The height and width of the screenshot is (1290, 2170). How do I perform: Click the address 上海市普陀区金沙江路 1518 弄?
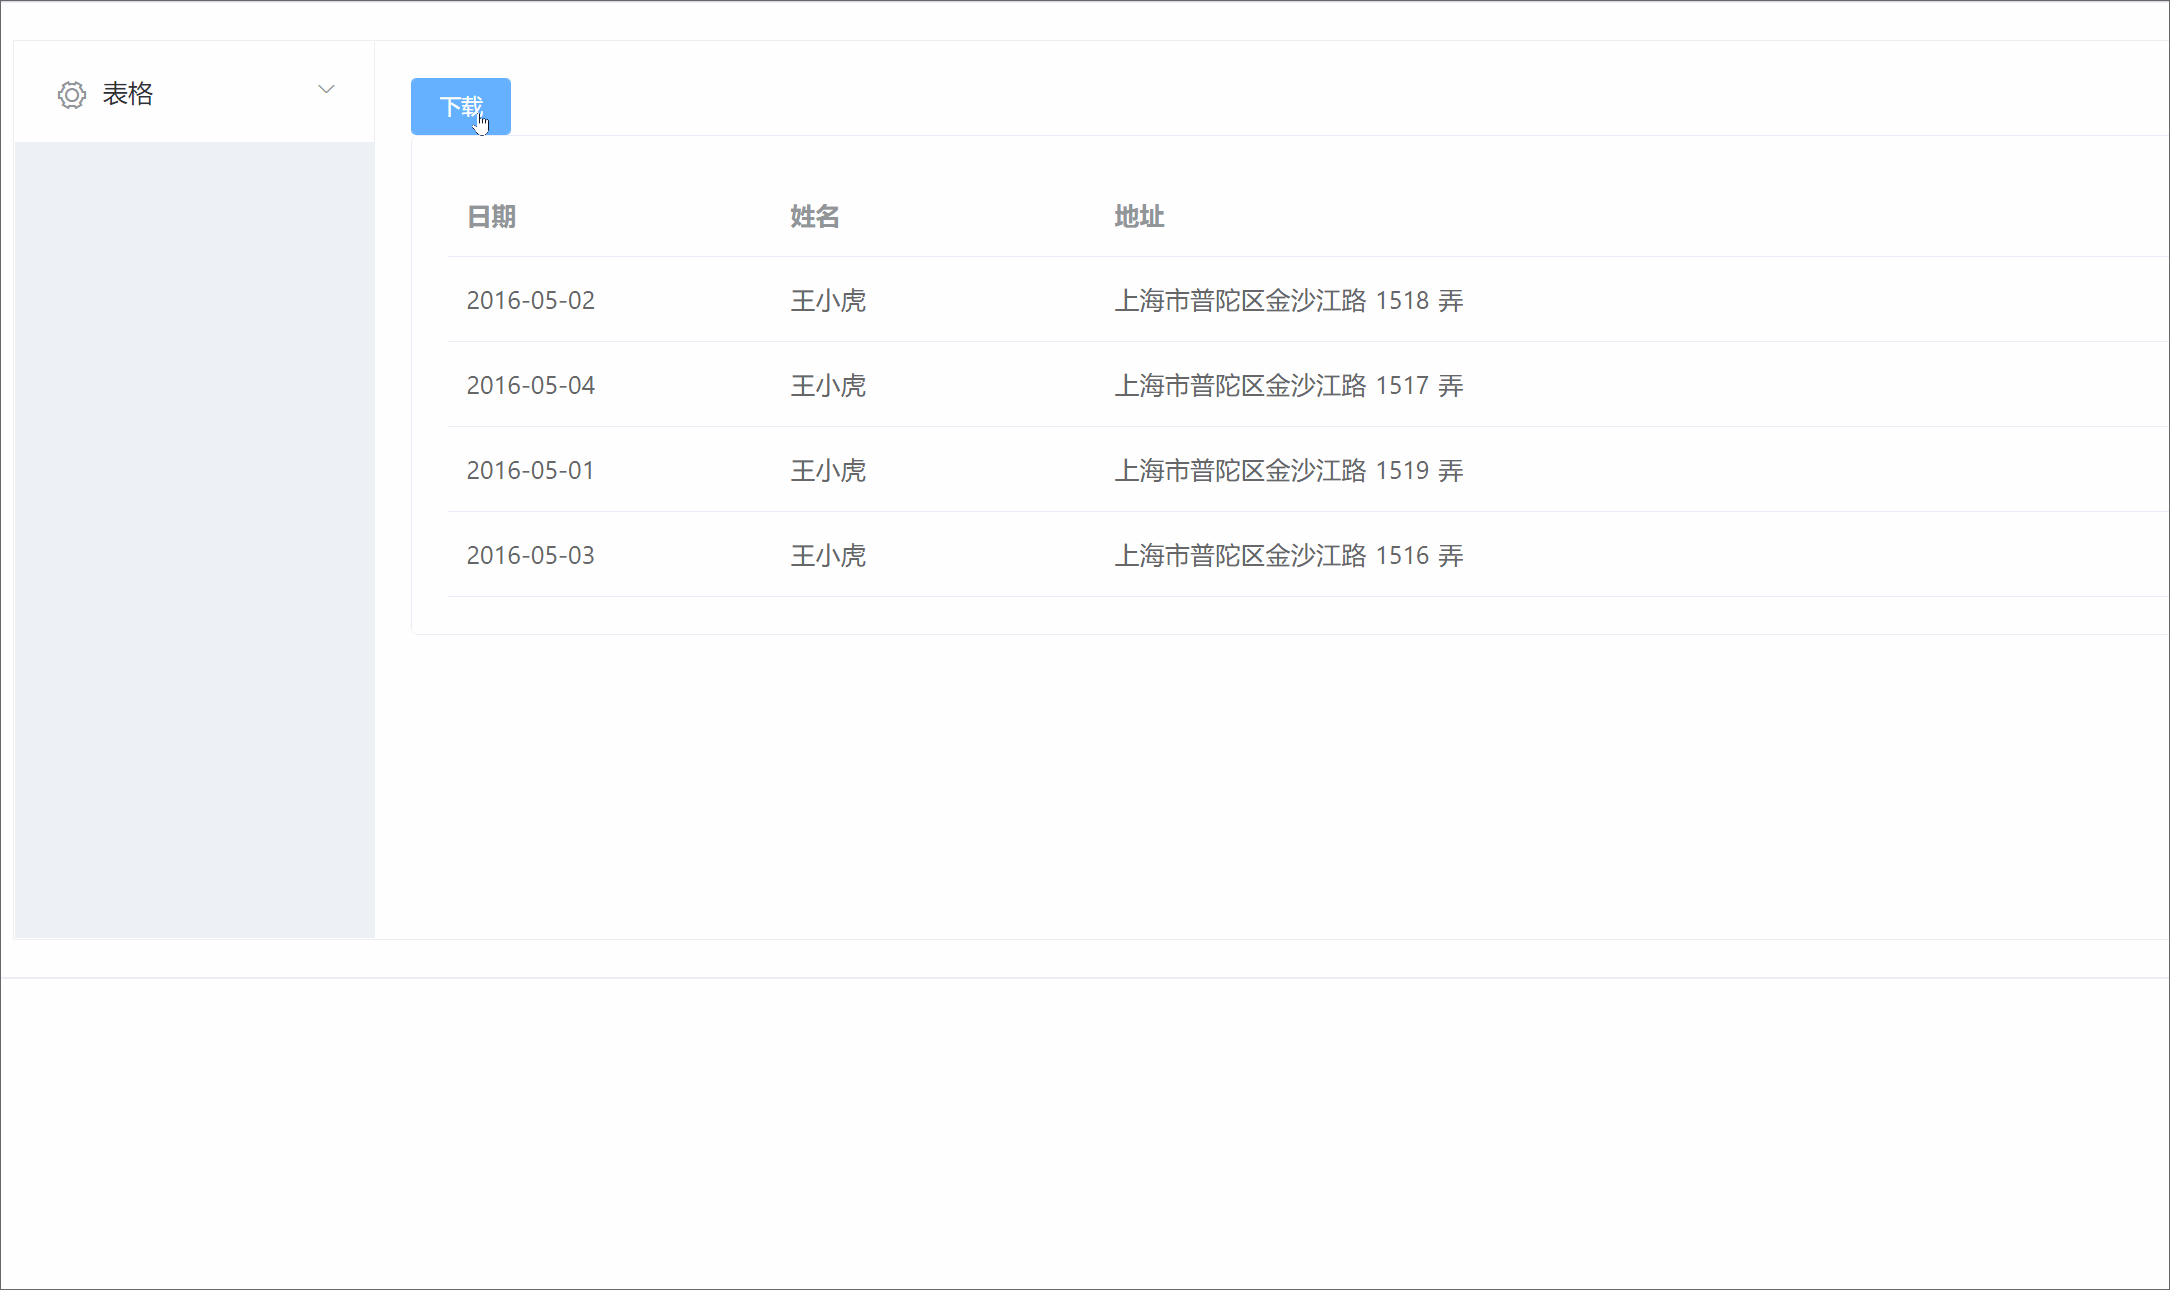1288,300
